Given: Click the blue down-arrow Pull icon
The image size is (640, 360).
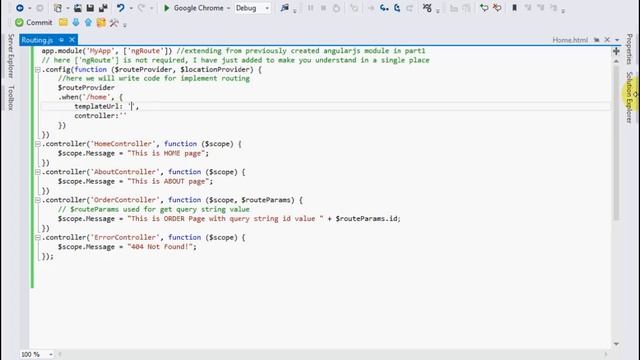Looking at the screenshot, I should point(76,22).
